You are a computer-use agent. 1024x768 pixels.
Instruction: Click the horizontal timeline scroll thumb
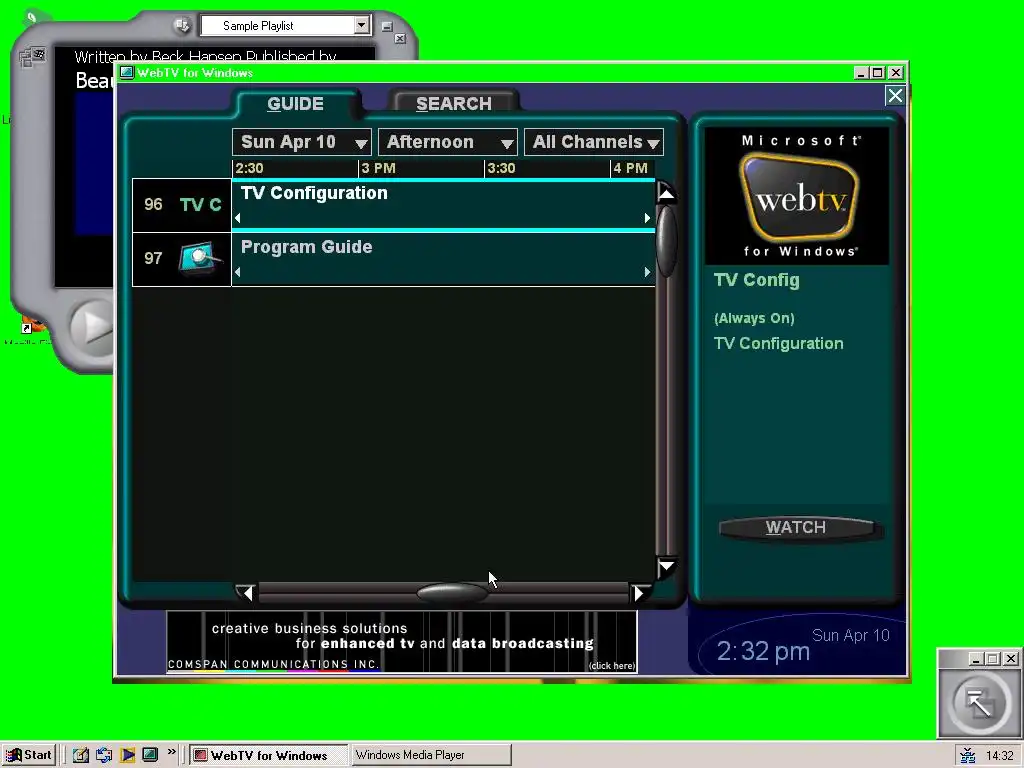(452, 593)
